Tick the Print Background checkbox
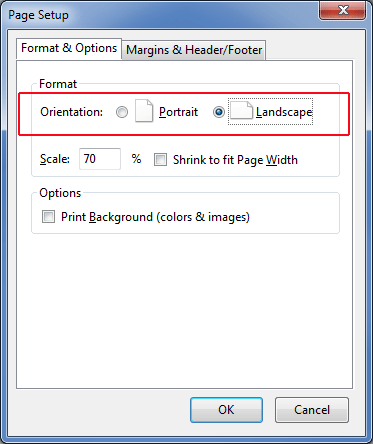The height and width of the screenshot is (444, 373). tap(48, 217)
